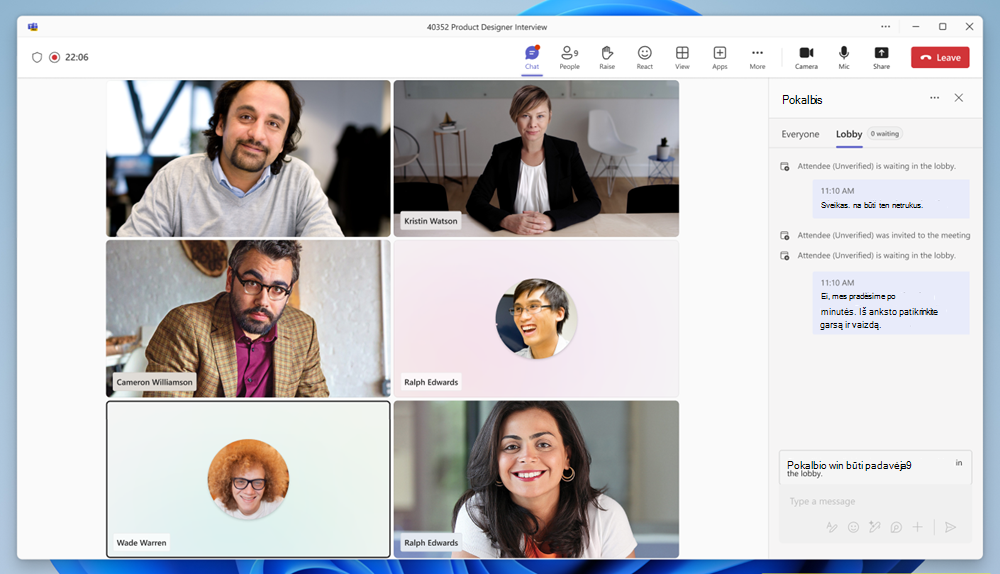Screen dimensions: 1000x574
Task: Click 'Attendee (Unverified) was invited' text
Action: [x=884, y=235]
